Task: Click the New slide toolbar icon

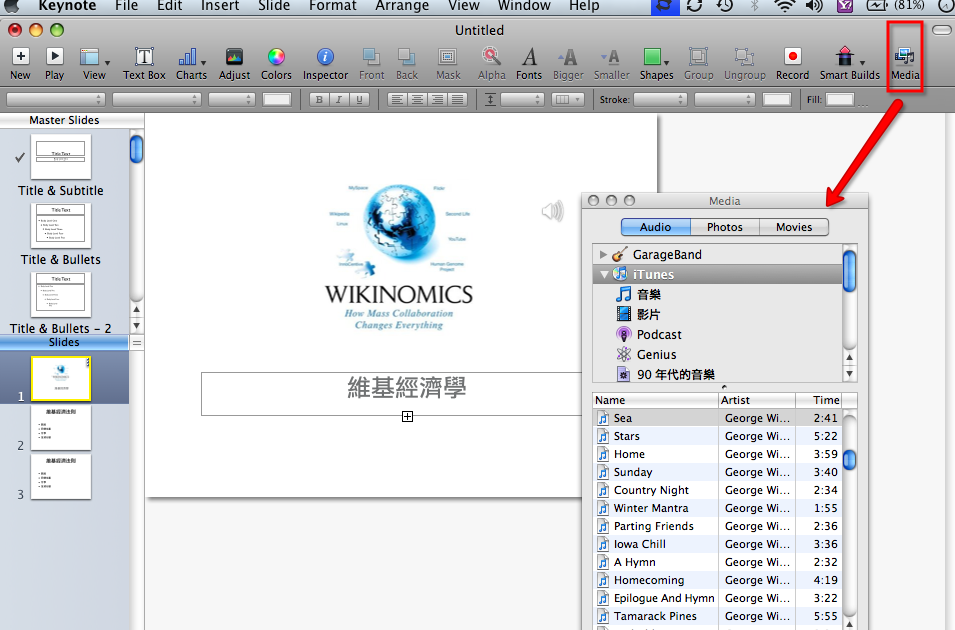Action: (21, 63)
